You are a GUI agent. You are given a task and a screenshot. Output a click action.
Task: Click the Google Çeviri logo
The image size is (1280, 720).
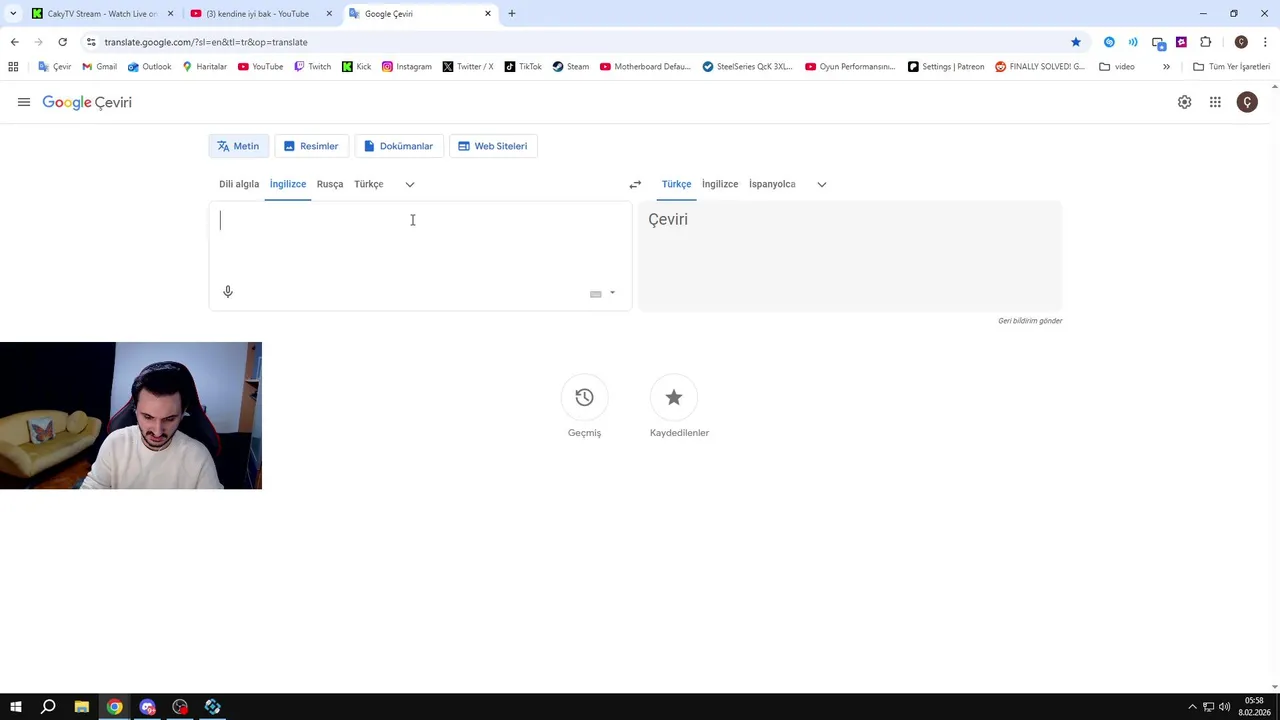click(87, 102)
